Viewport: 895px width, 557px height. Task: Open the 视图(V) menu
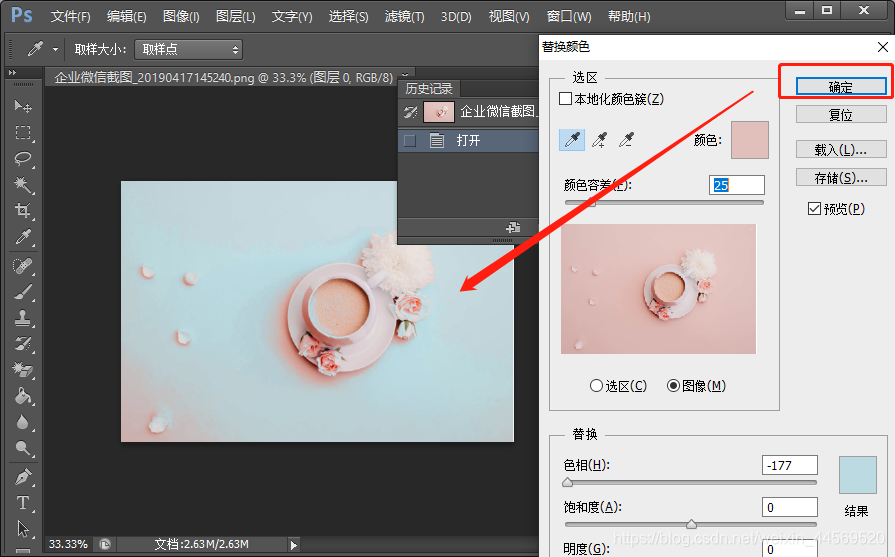[509, 17]
